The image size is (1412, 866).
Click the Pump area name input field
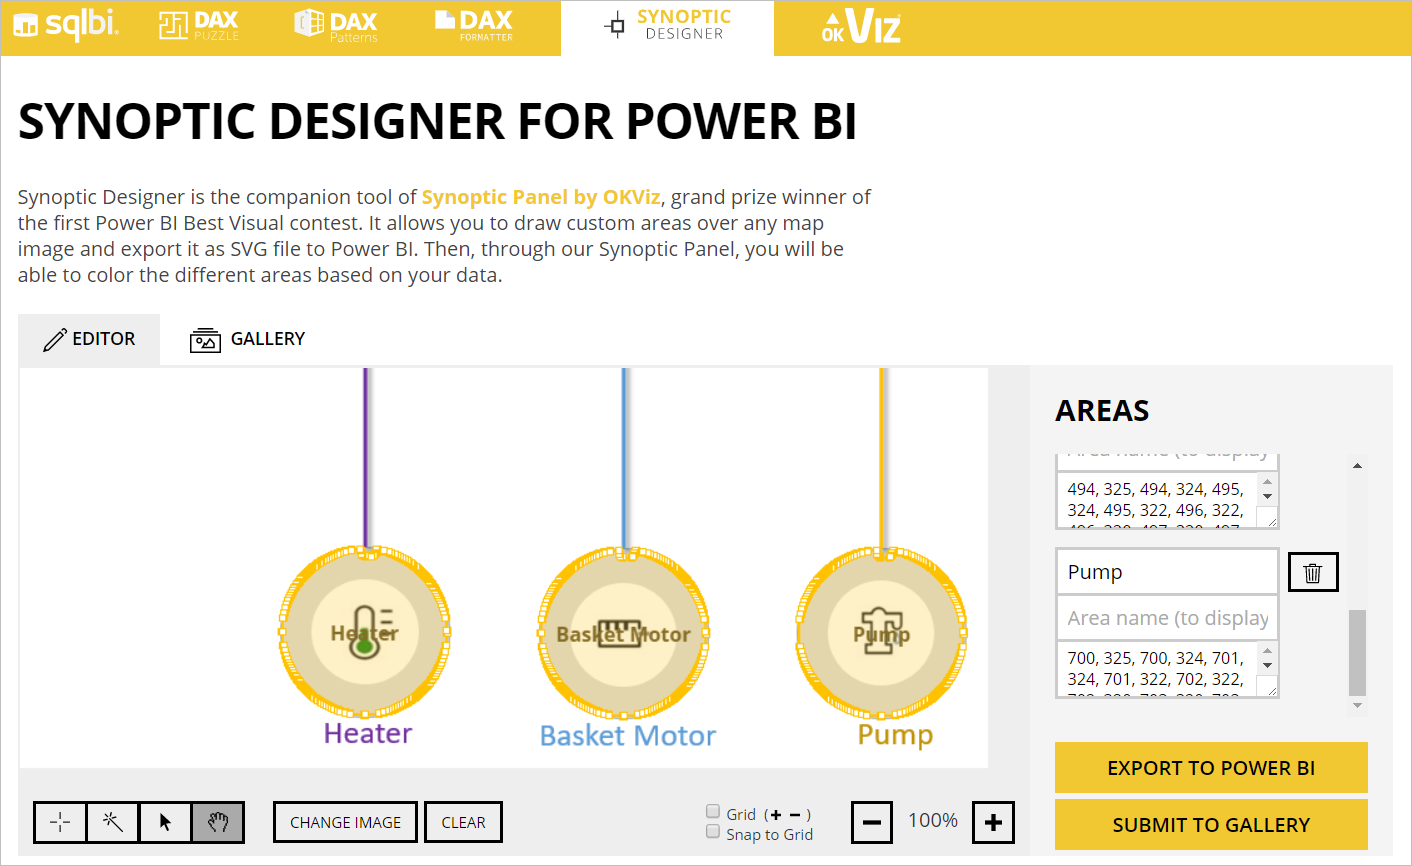[x=1167, y=571]
